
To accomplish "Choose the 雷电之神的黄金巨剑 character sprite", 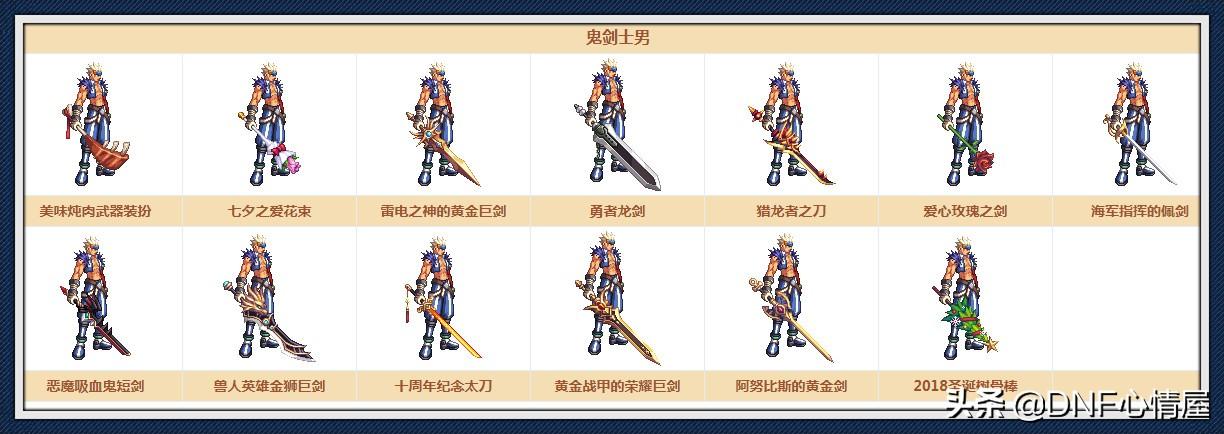I will (x=445, y=125).
